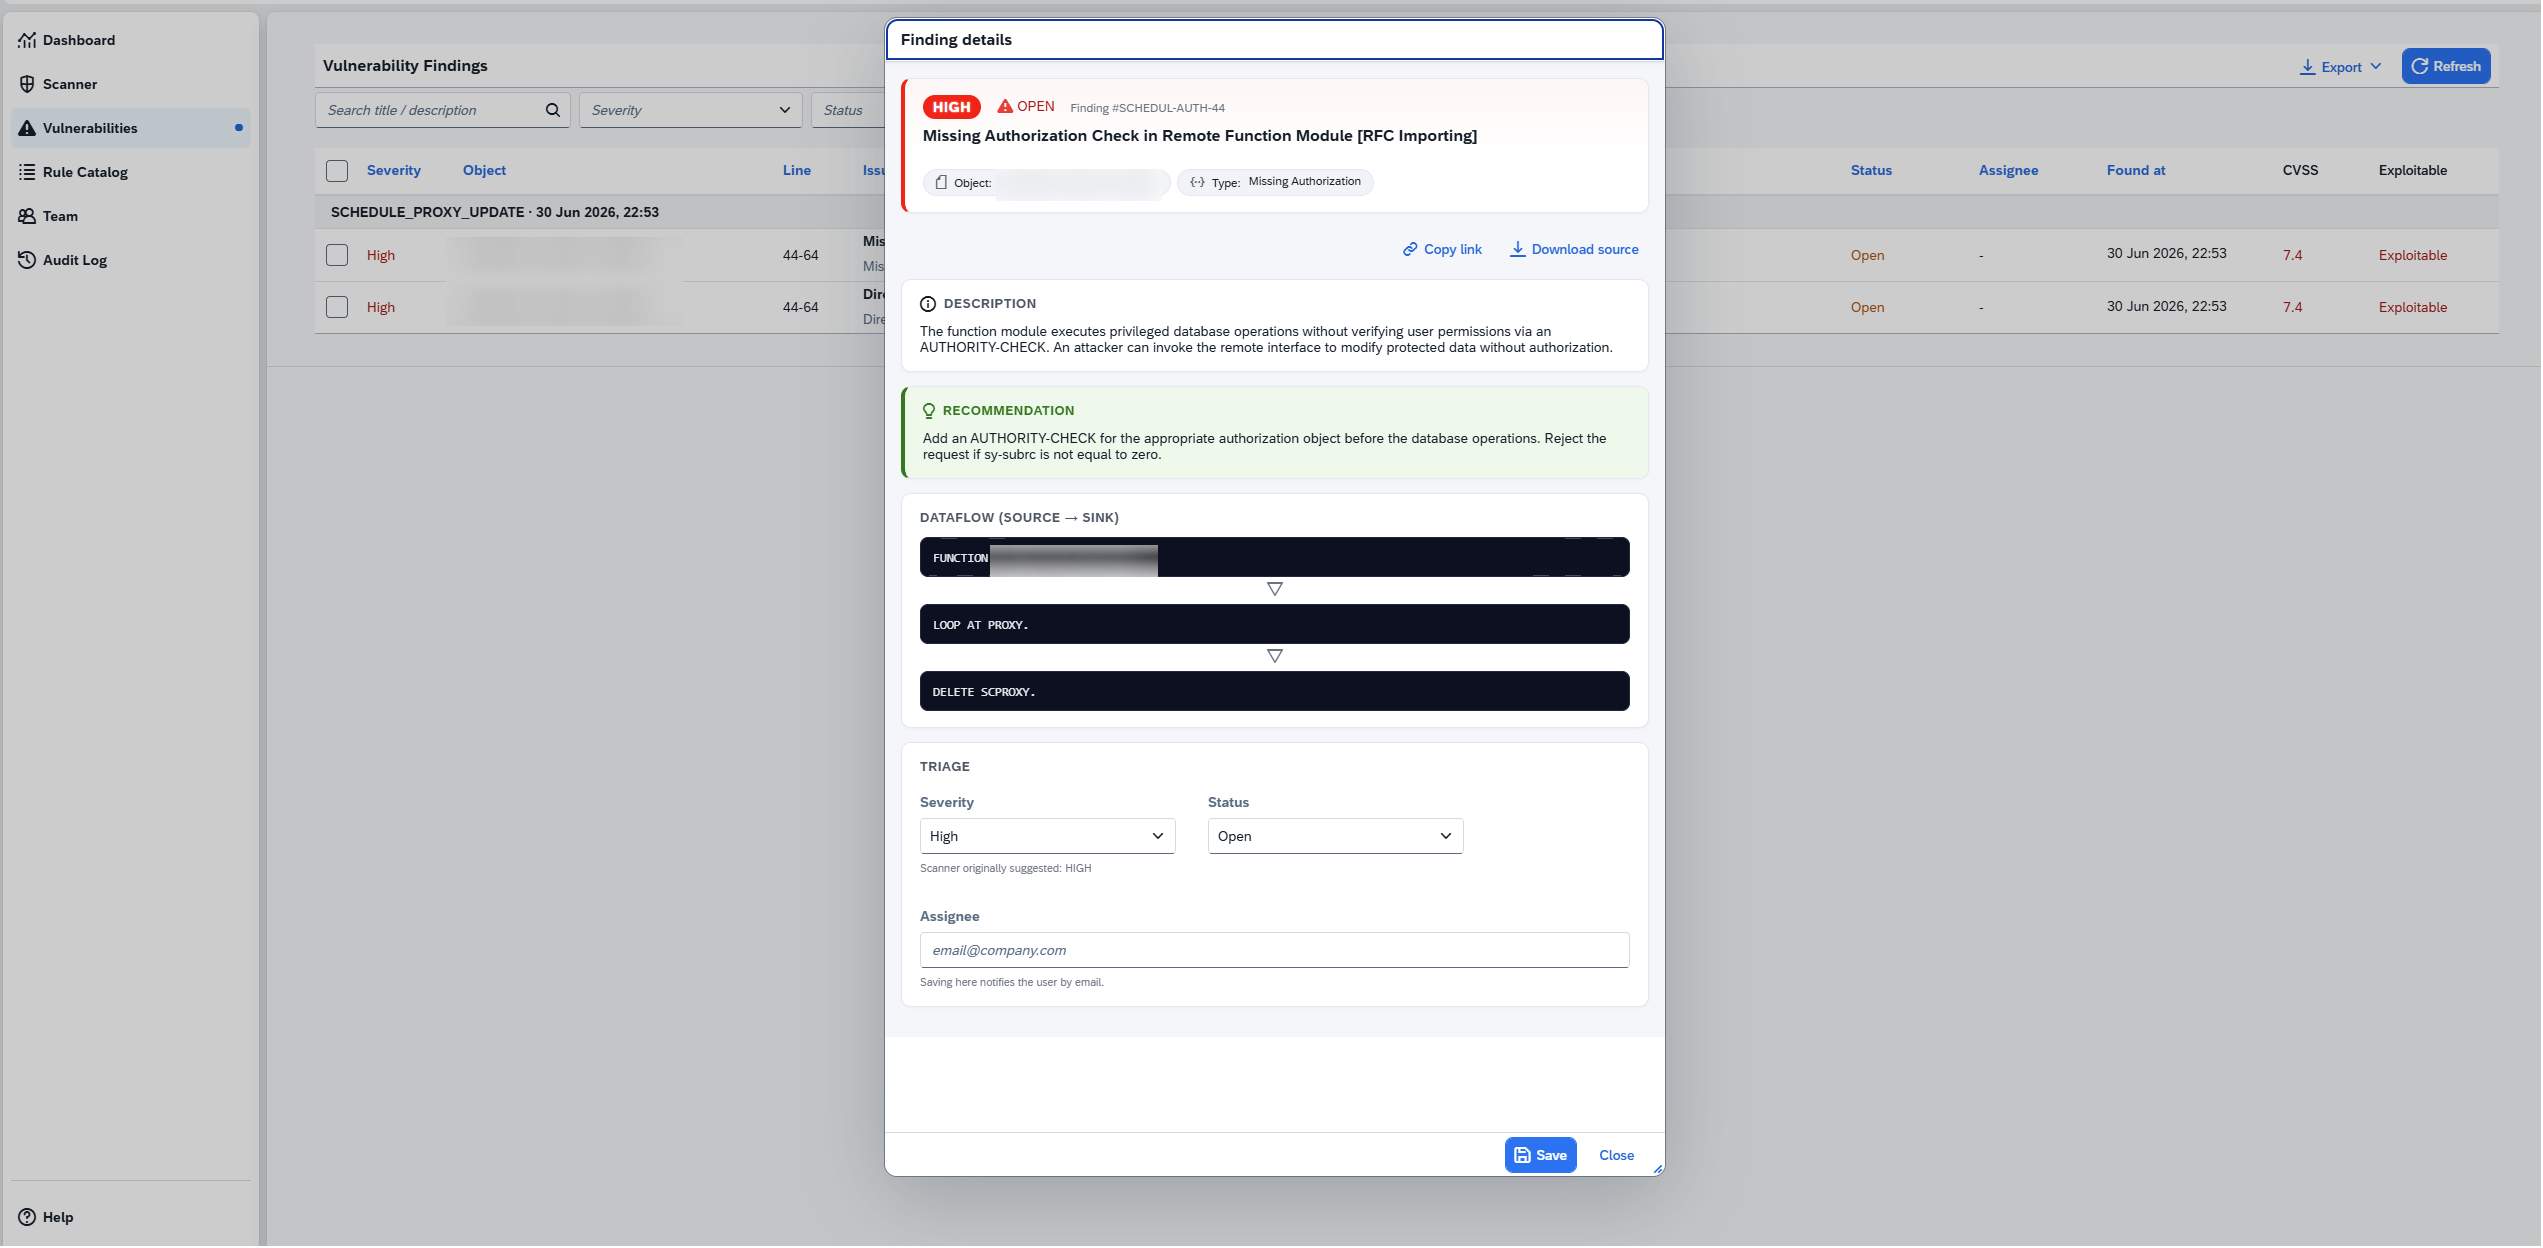Click the Save button
Screen dimensions: 2543x1248
click(x=1540, y=1155)
